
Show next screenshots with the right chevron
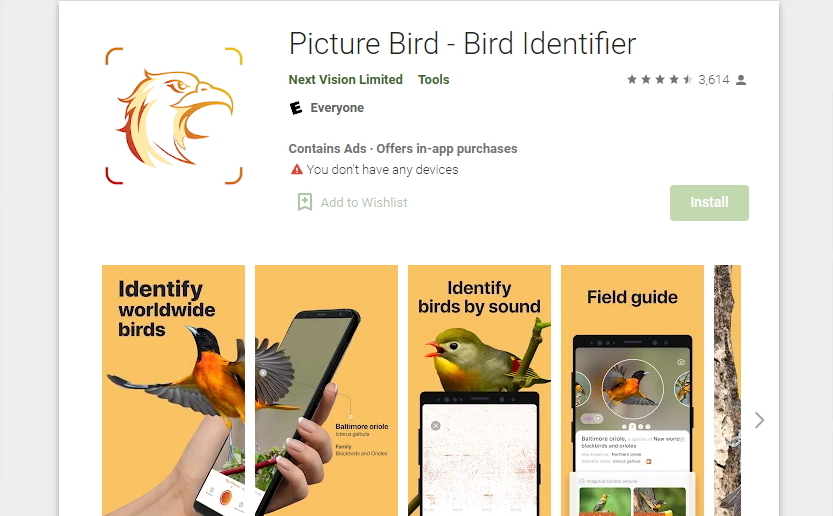760,420
